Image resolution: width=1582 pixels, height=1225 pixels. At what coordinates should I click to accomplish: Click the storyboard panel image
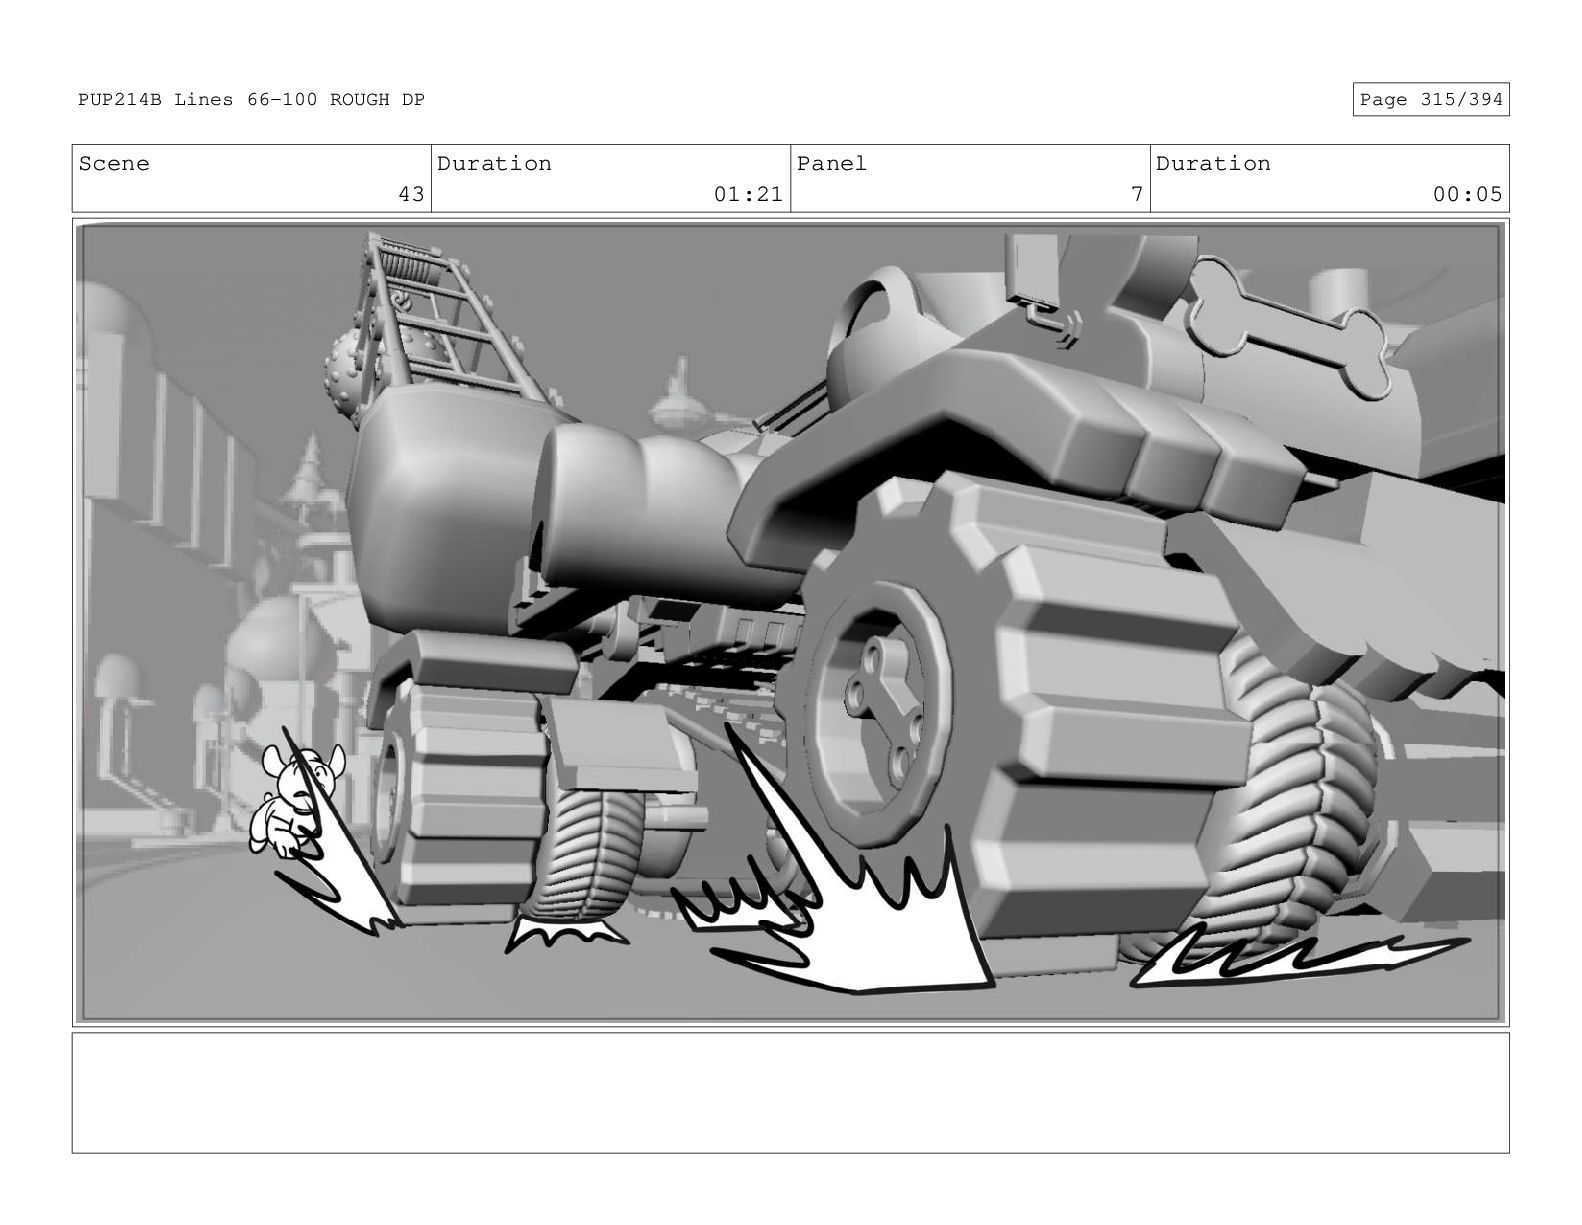(x=791, y=622)
